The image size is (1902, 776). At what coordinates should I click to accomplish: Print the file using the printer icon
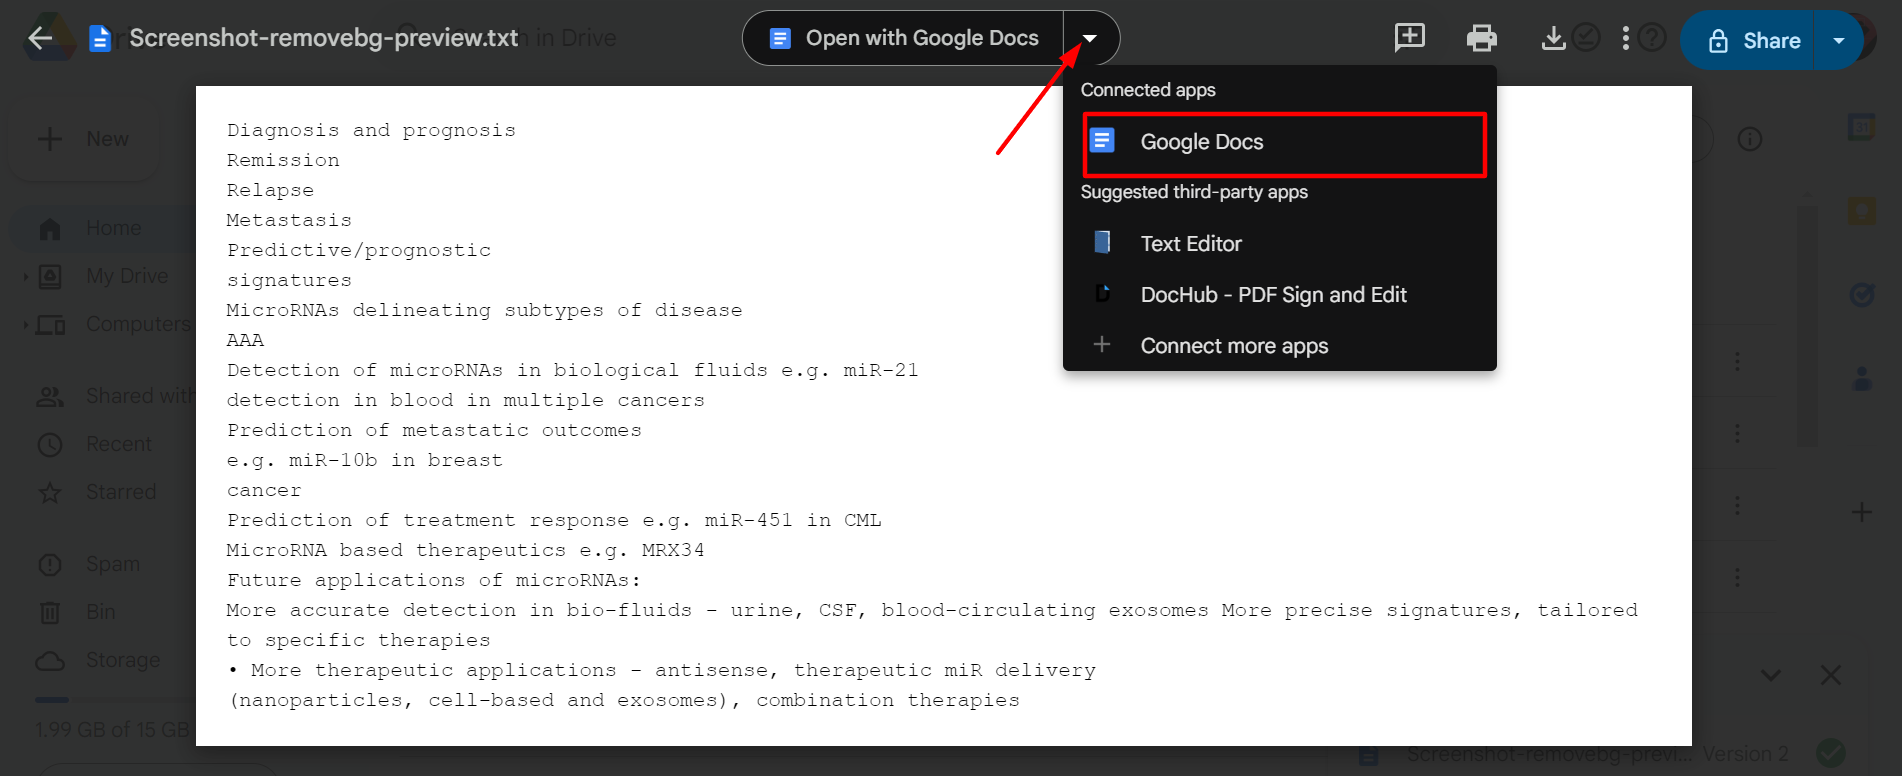[1481, 38]
